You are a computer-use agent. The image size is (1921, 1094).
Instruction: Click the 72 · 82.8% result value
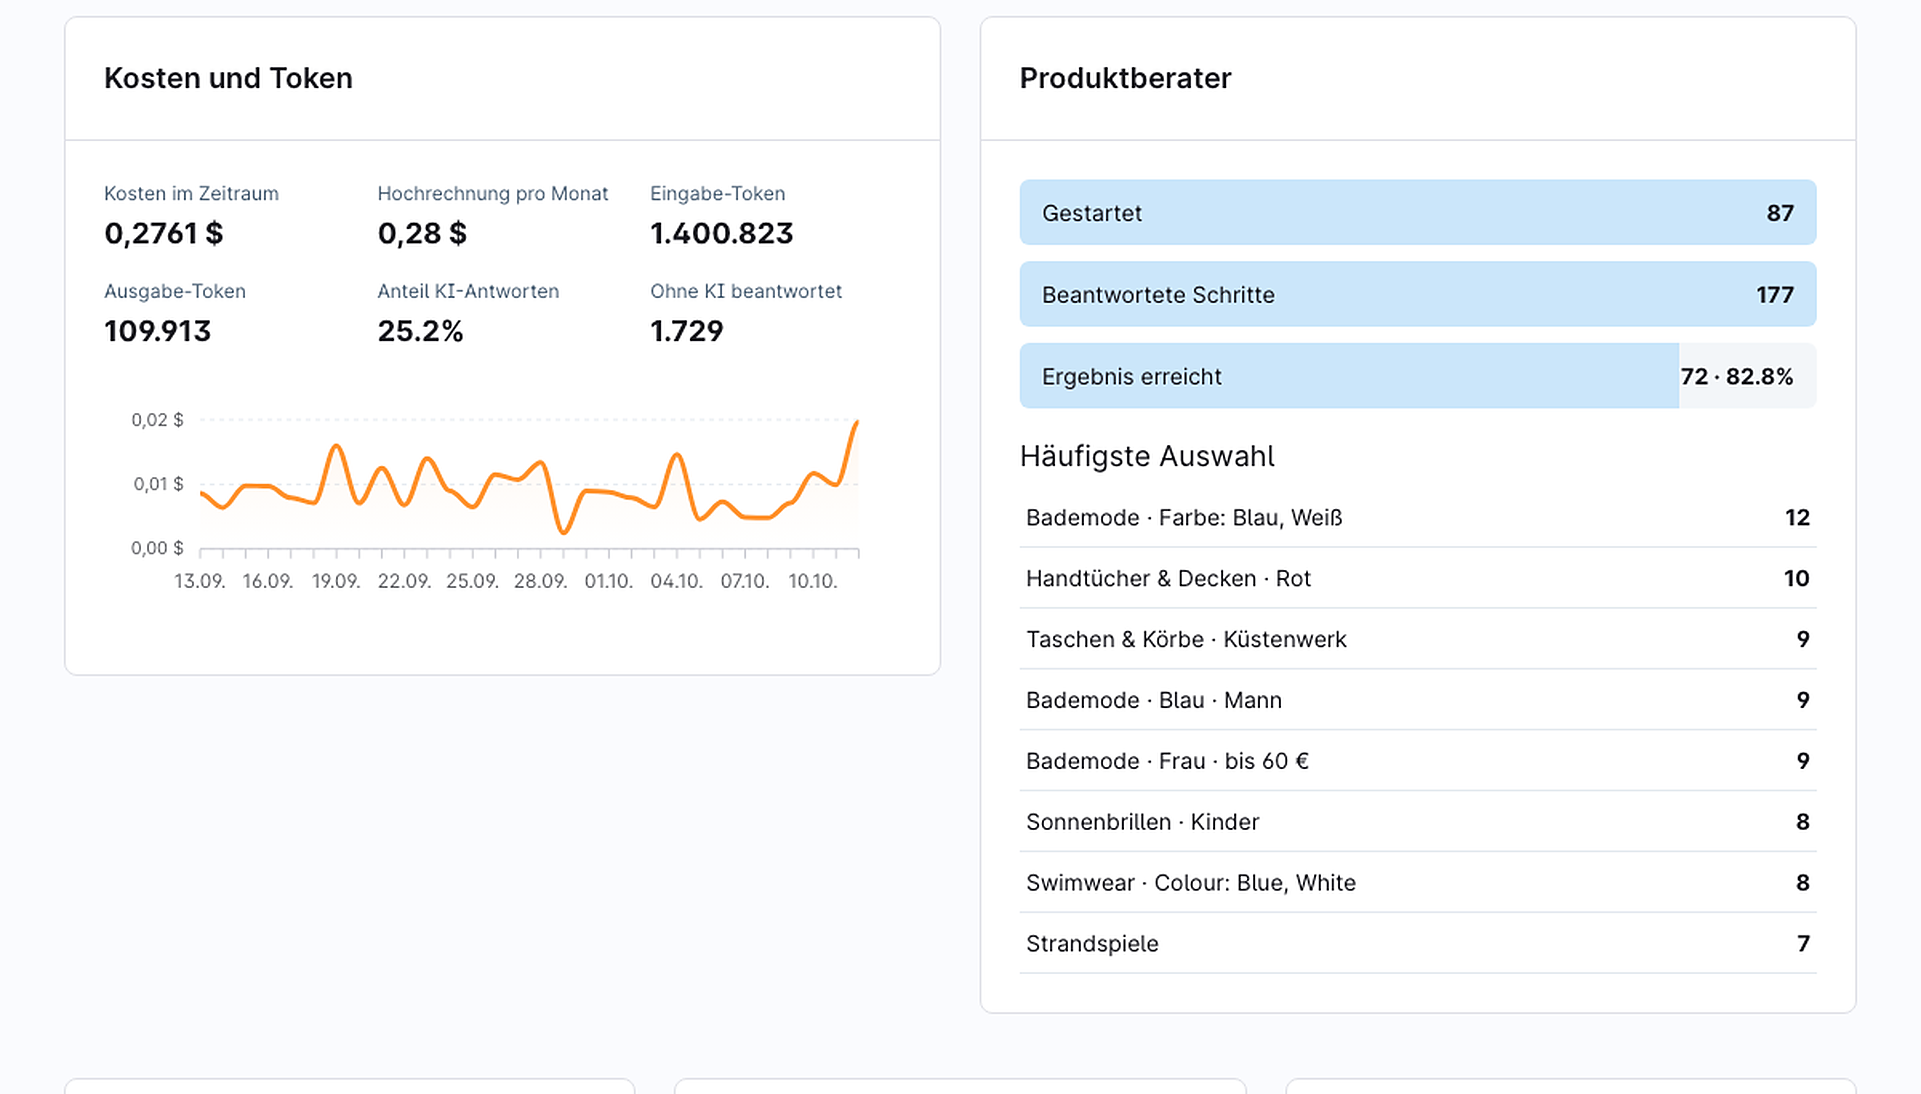point(1736,377)
